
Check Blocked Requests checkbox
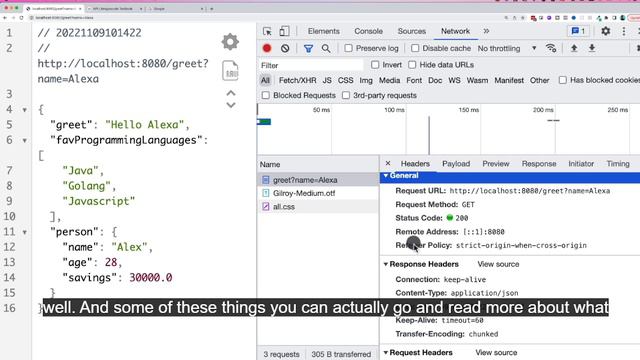(266, 95)
